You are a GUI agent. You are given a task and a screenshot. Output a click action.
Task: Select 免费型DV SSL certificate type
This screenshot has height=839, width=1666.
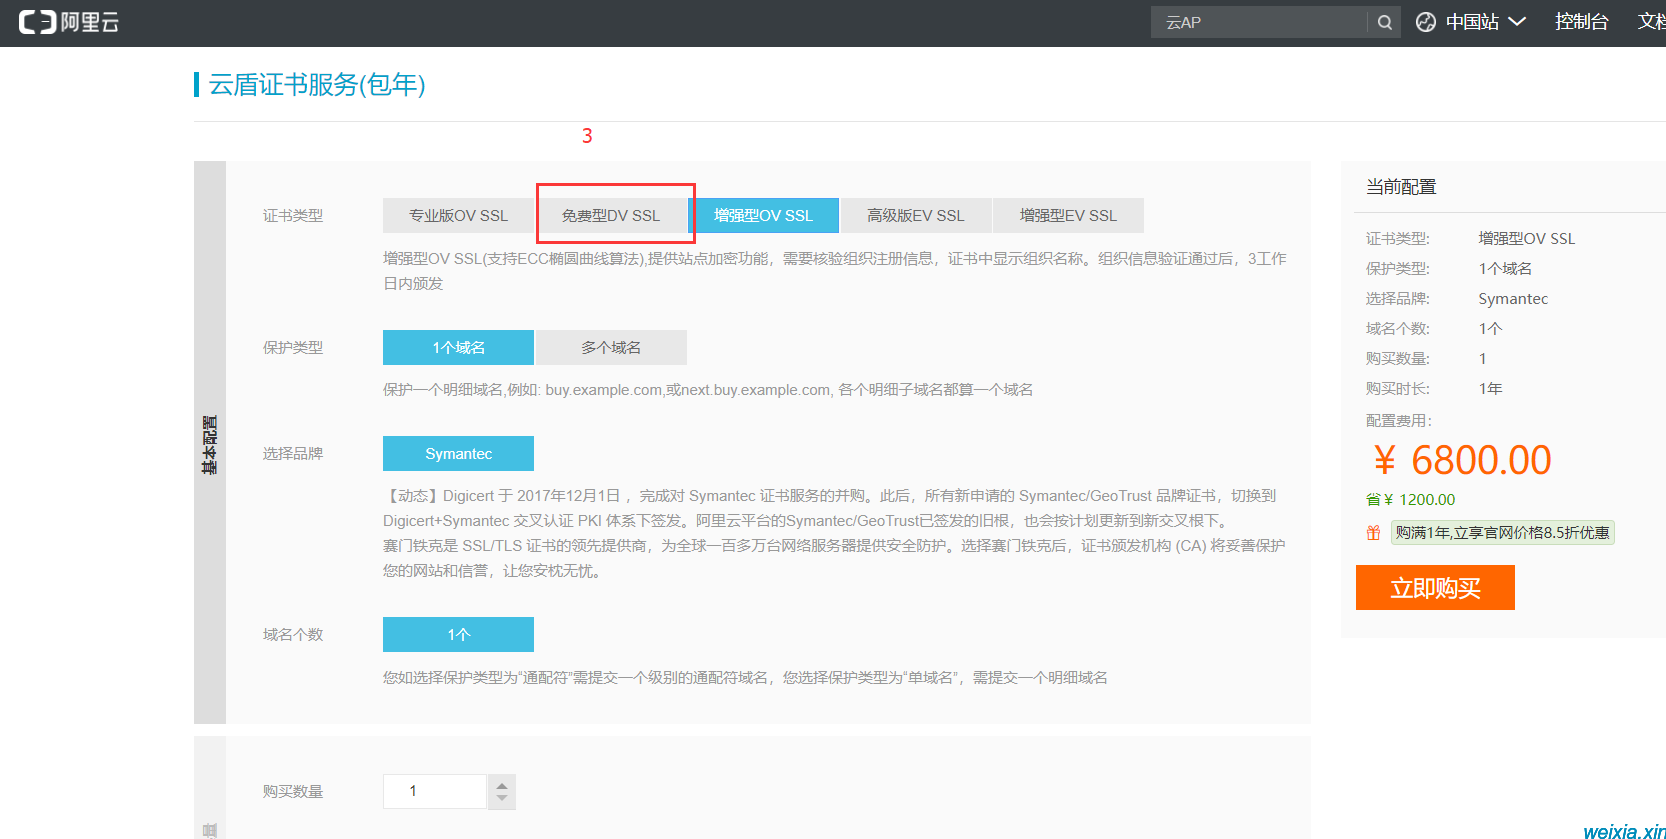[611, 215]
